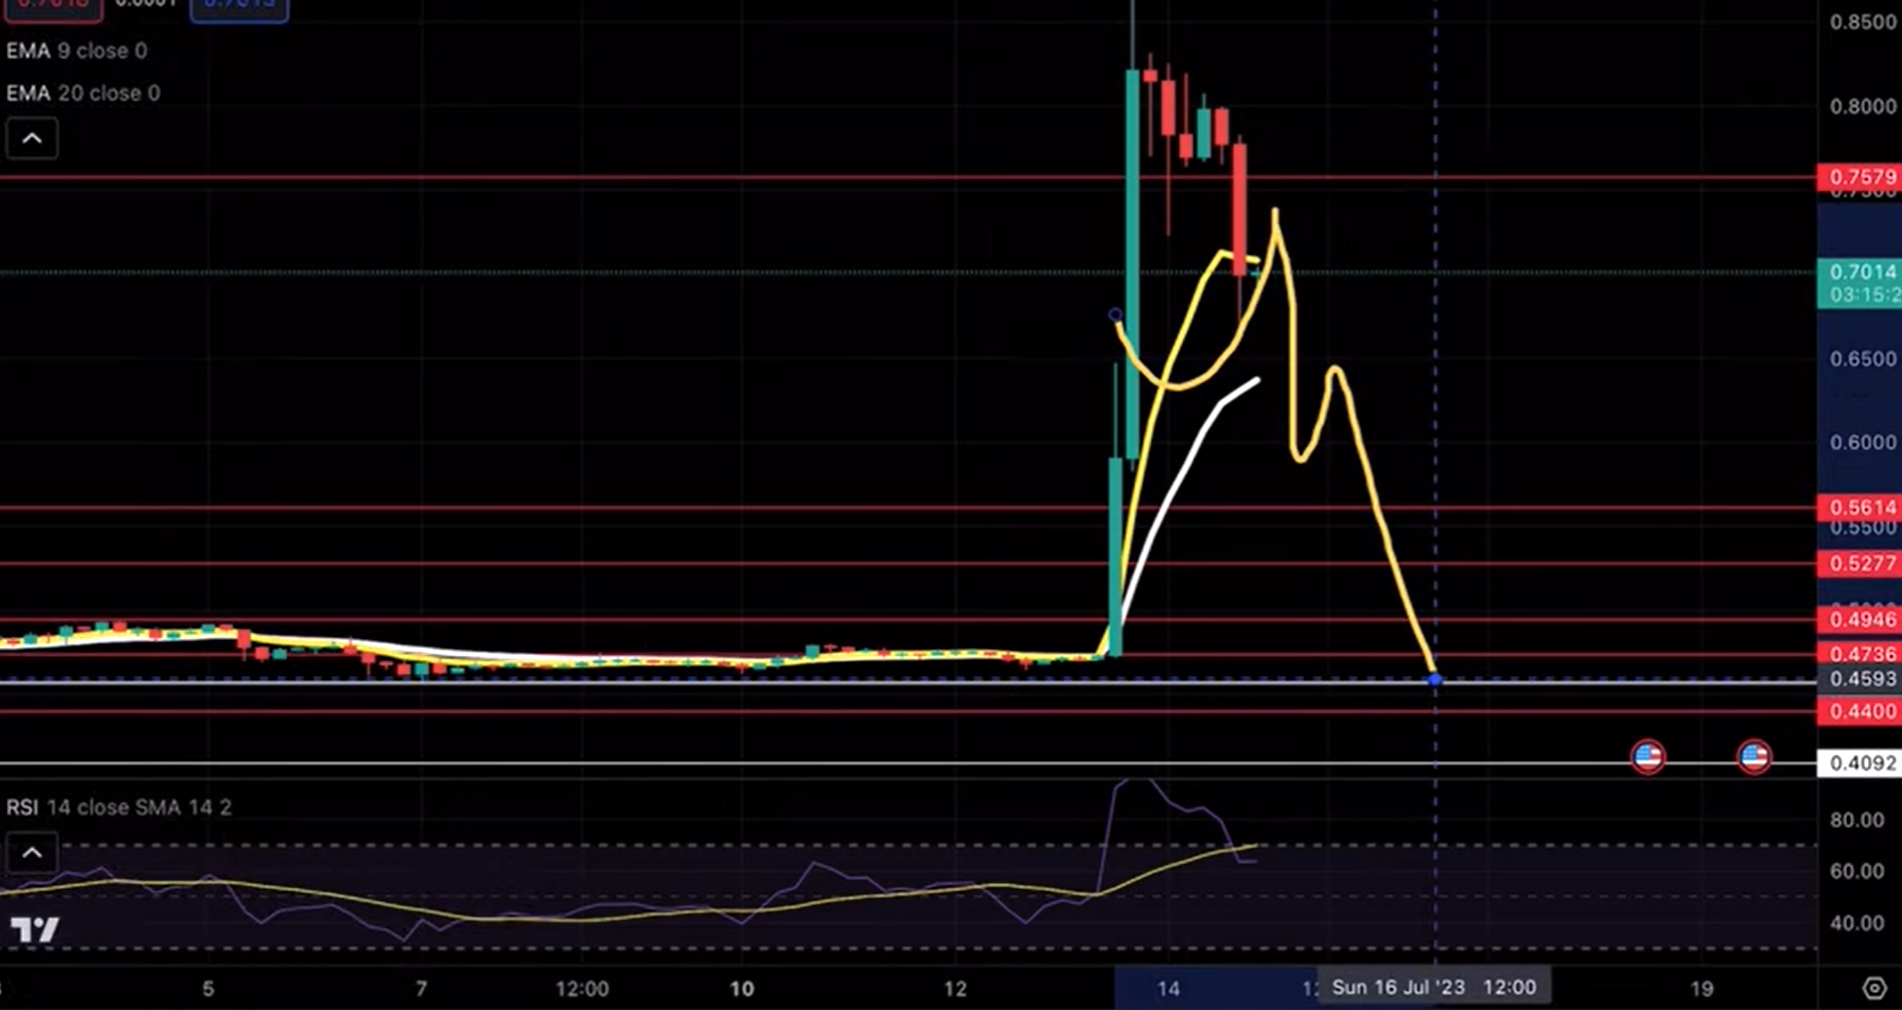The width and height of the screenshot is (1902, 1010).
Task: Click the 0.8500 price axis tick
Action: (1862, 22)
